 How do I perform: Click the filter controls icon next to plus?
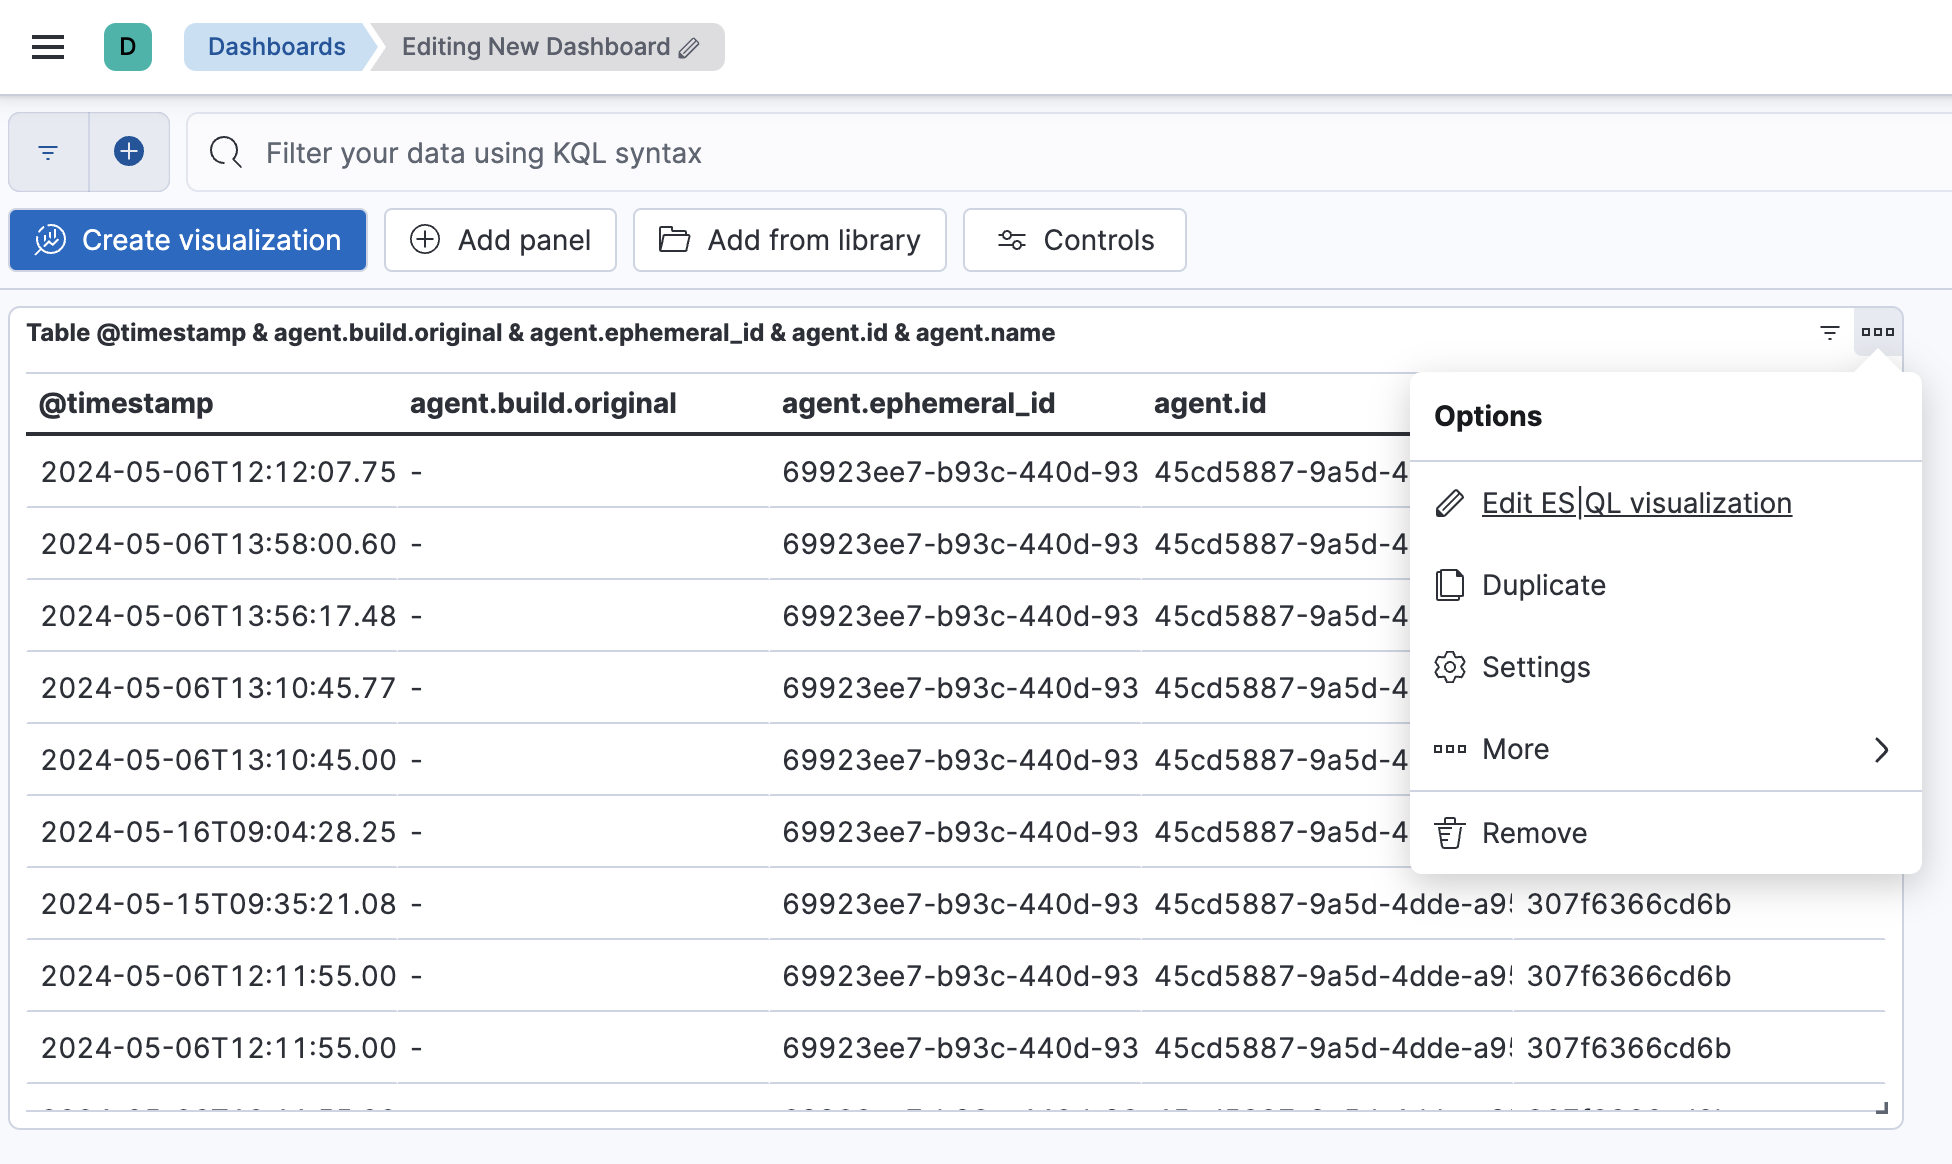click(x=47, y=152)
